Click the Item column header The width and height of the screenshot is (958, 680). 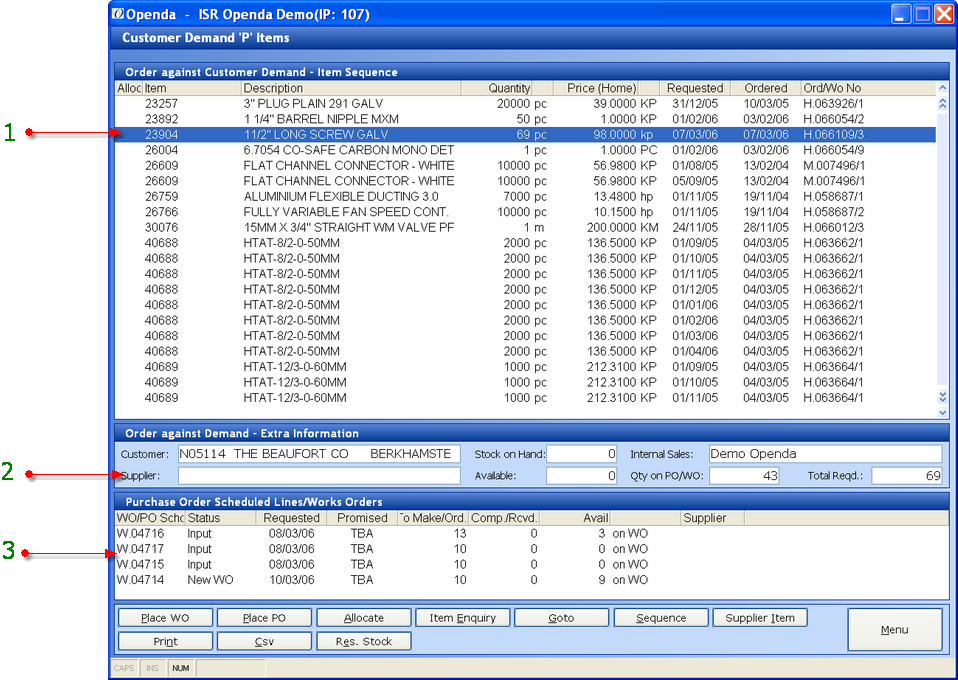[x=192, y=88]
